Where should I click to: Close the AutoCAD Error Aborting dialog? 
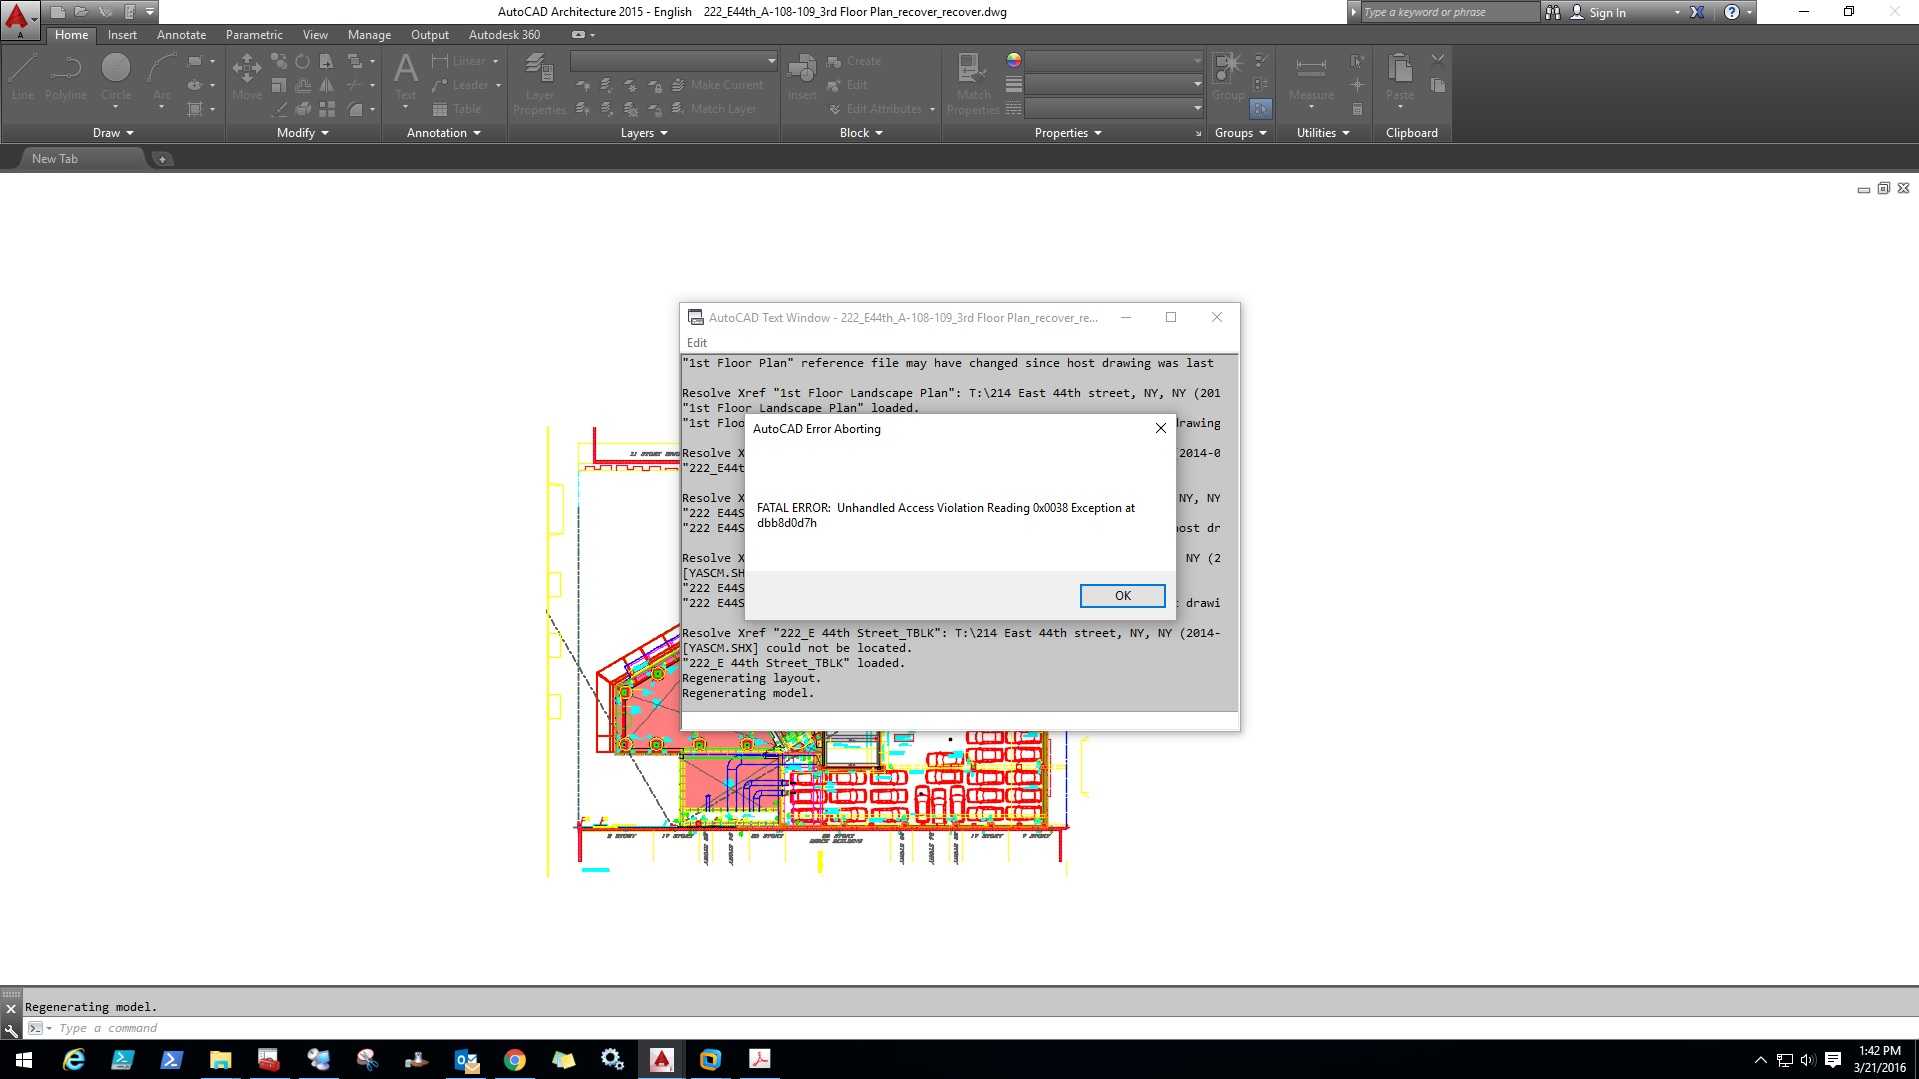[1161, 428]
